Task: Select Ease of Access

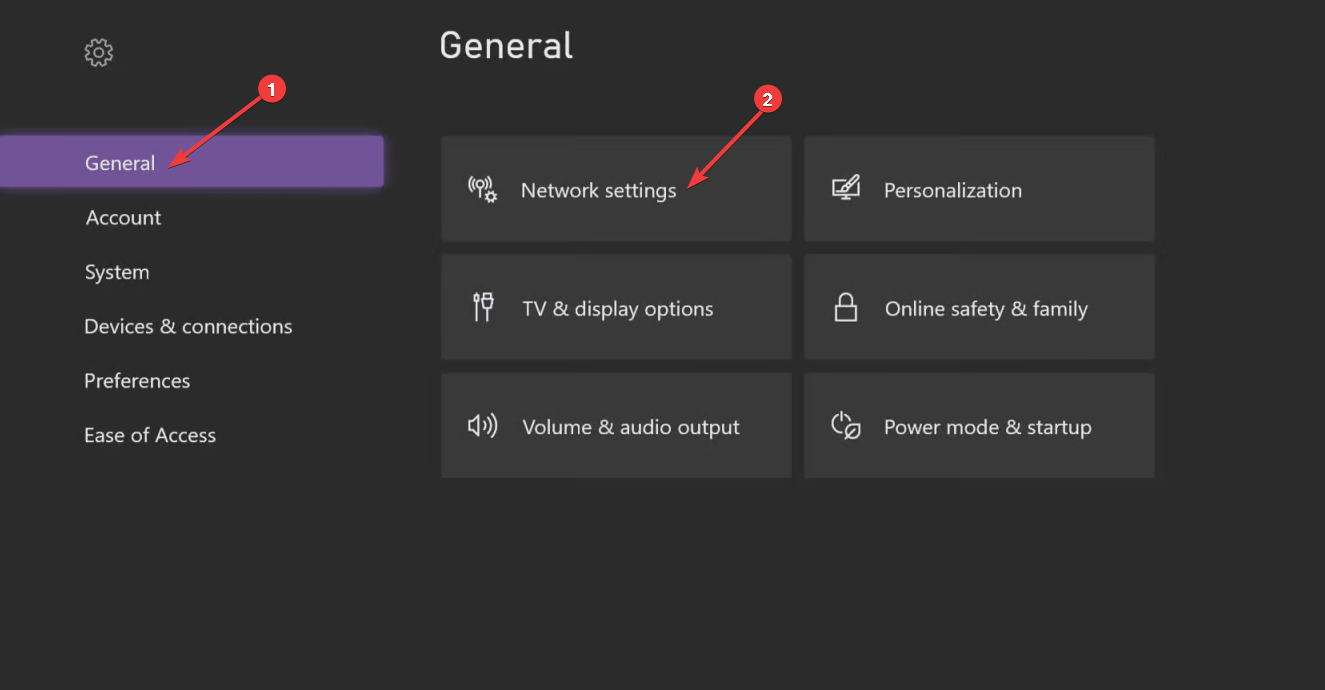Action: click(x=150, y=435)
